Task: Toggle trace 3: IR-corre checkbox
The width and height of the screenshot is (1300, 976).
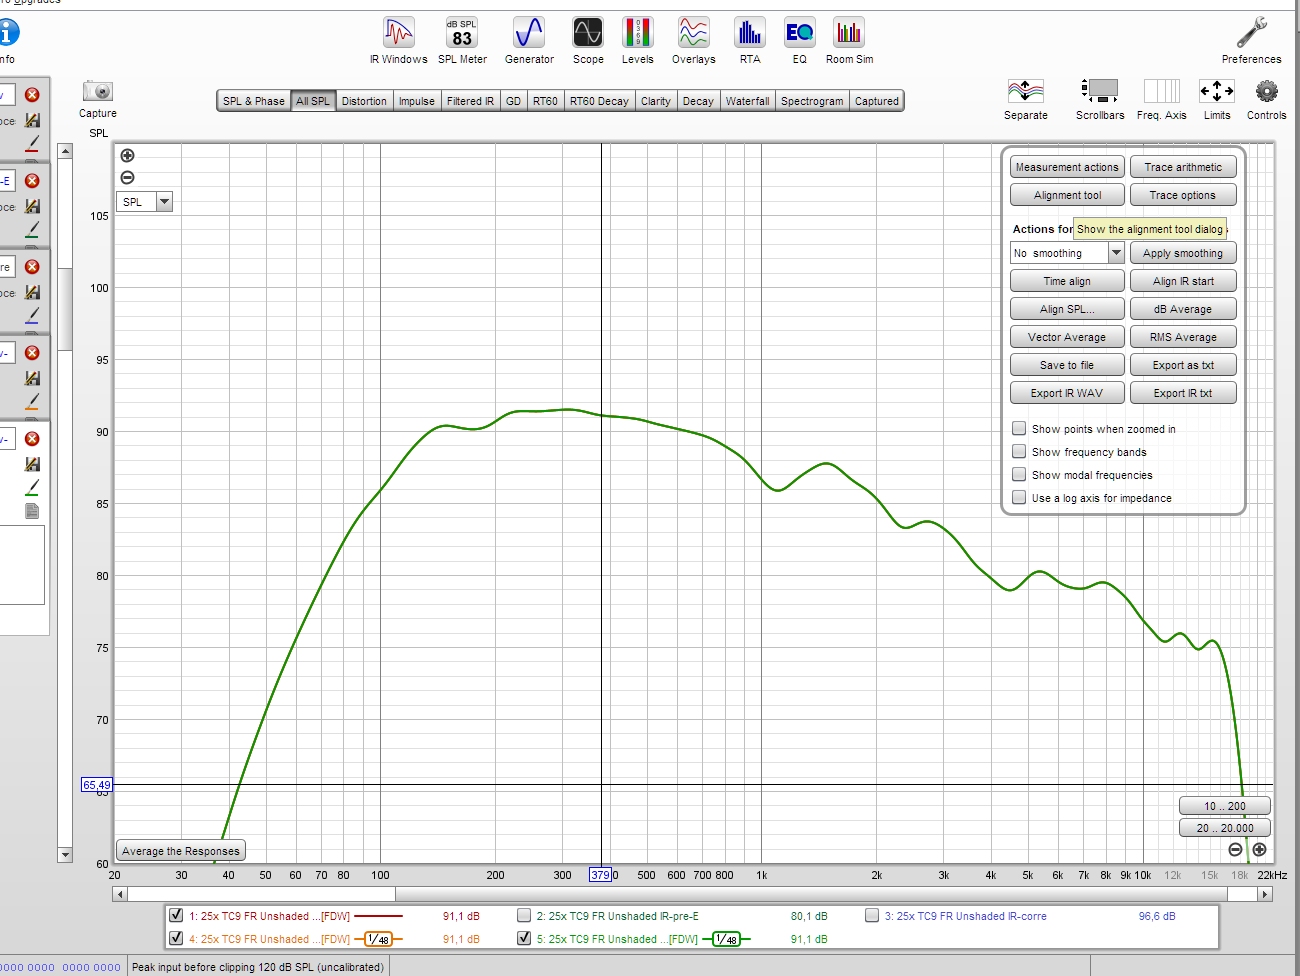Action: pyautogui.click(x=871, y=915)
